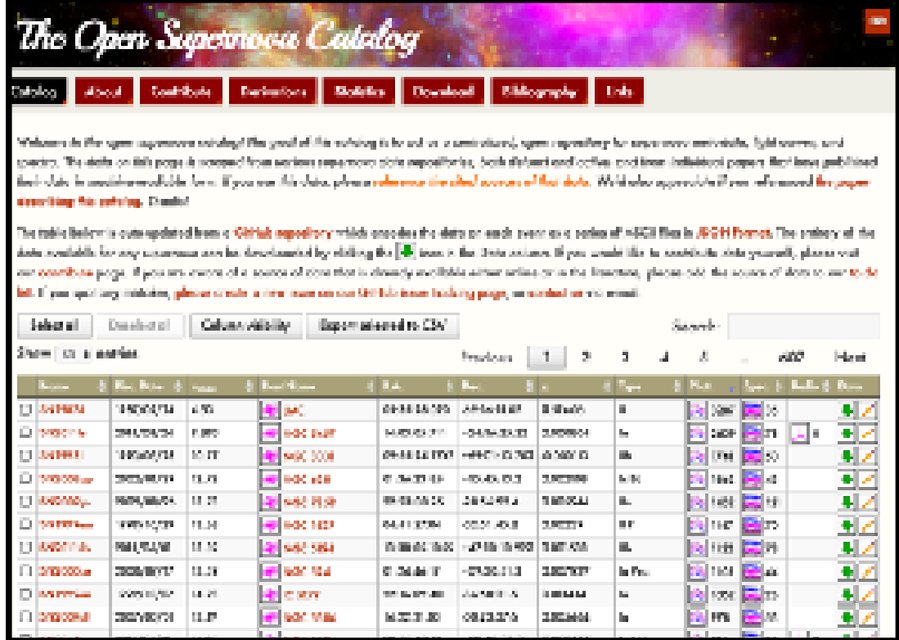This screenshot has width=899, height=640.
Task: Go to results page 3
Action: (x=625, y=357)
